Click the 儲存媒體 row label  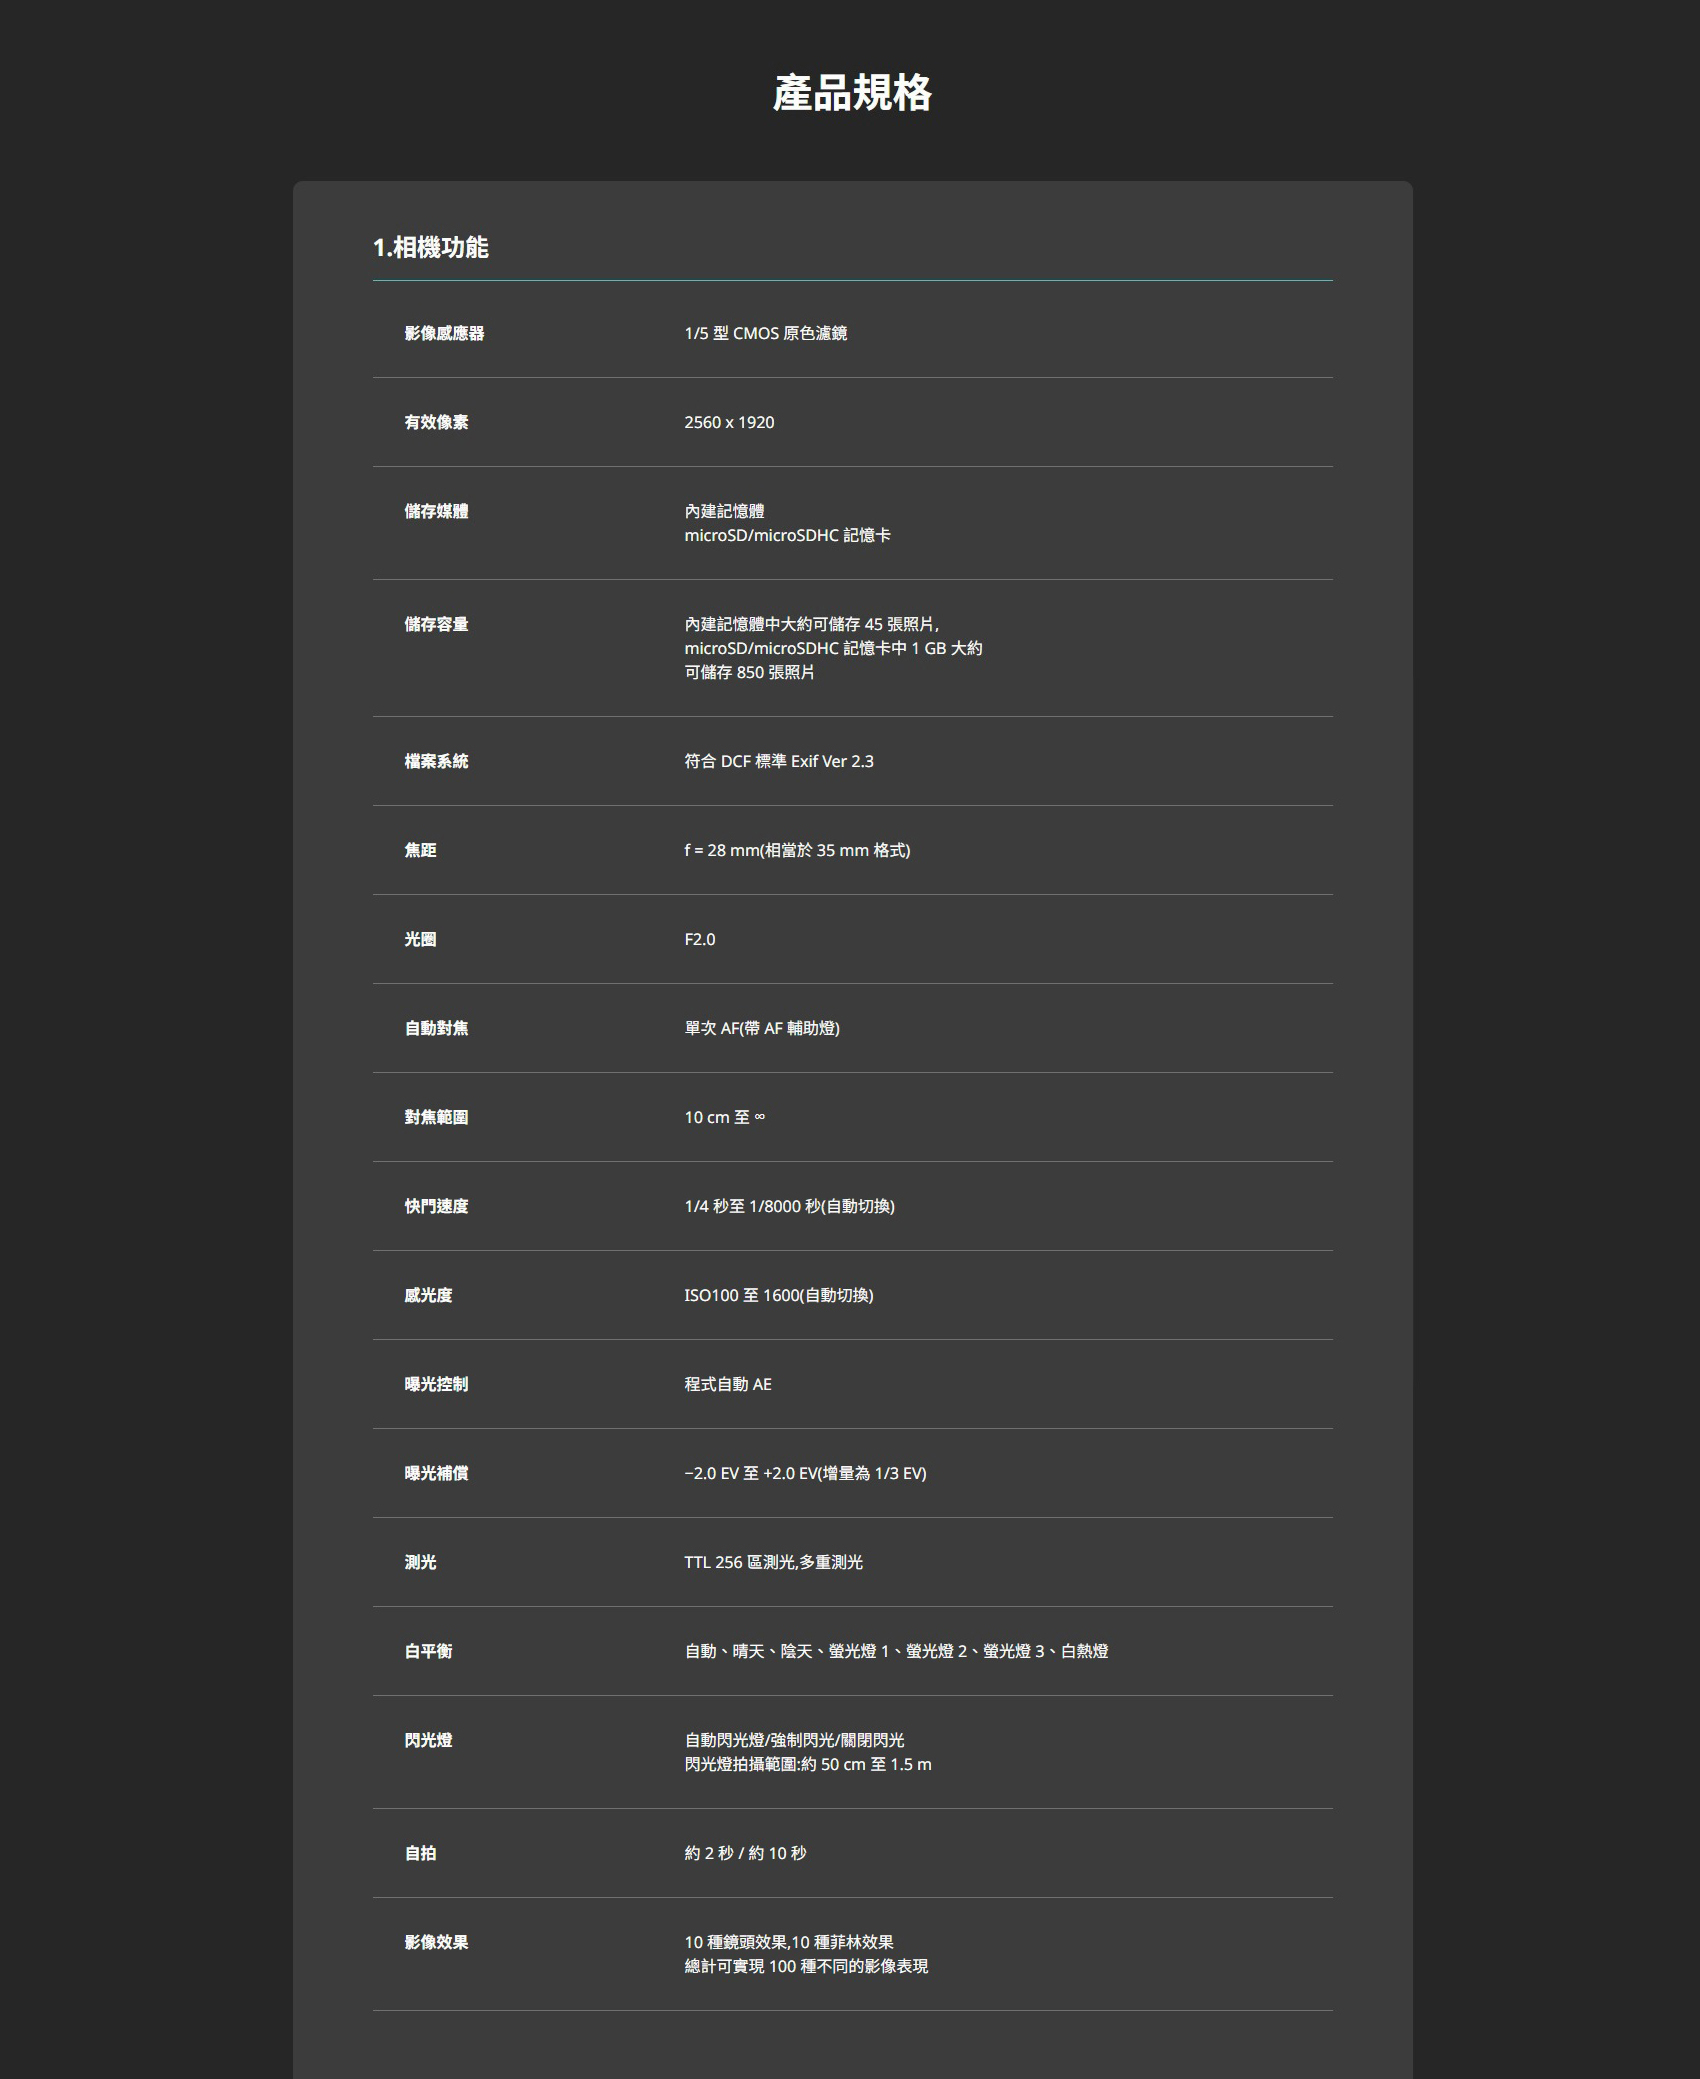[x=436, y=511]
